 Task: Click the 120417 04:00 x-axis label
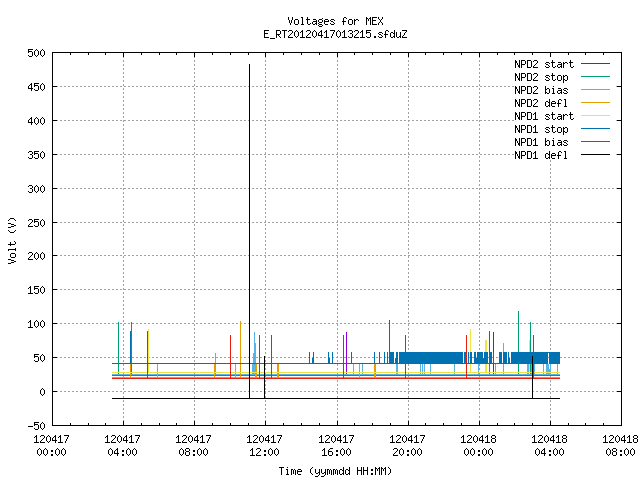(122, 446)
